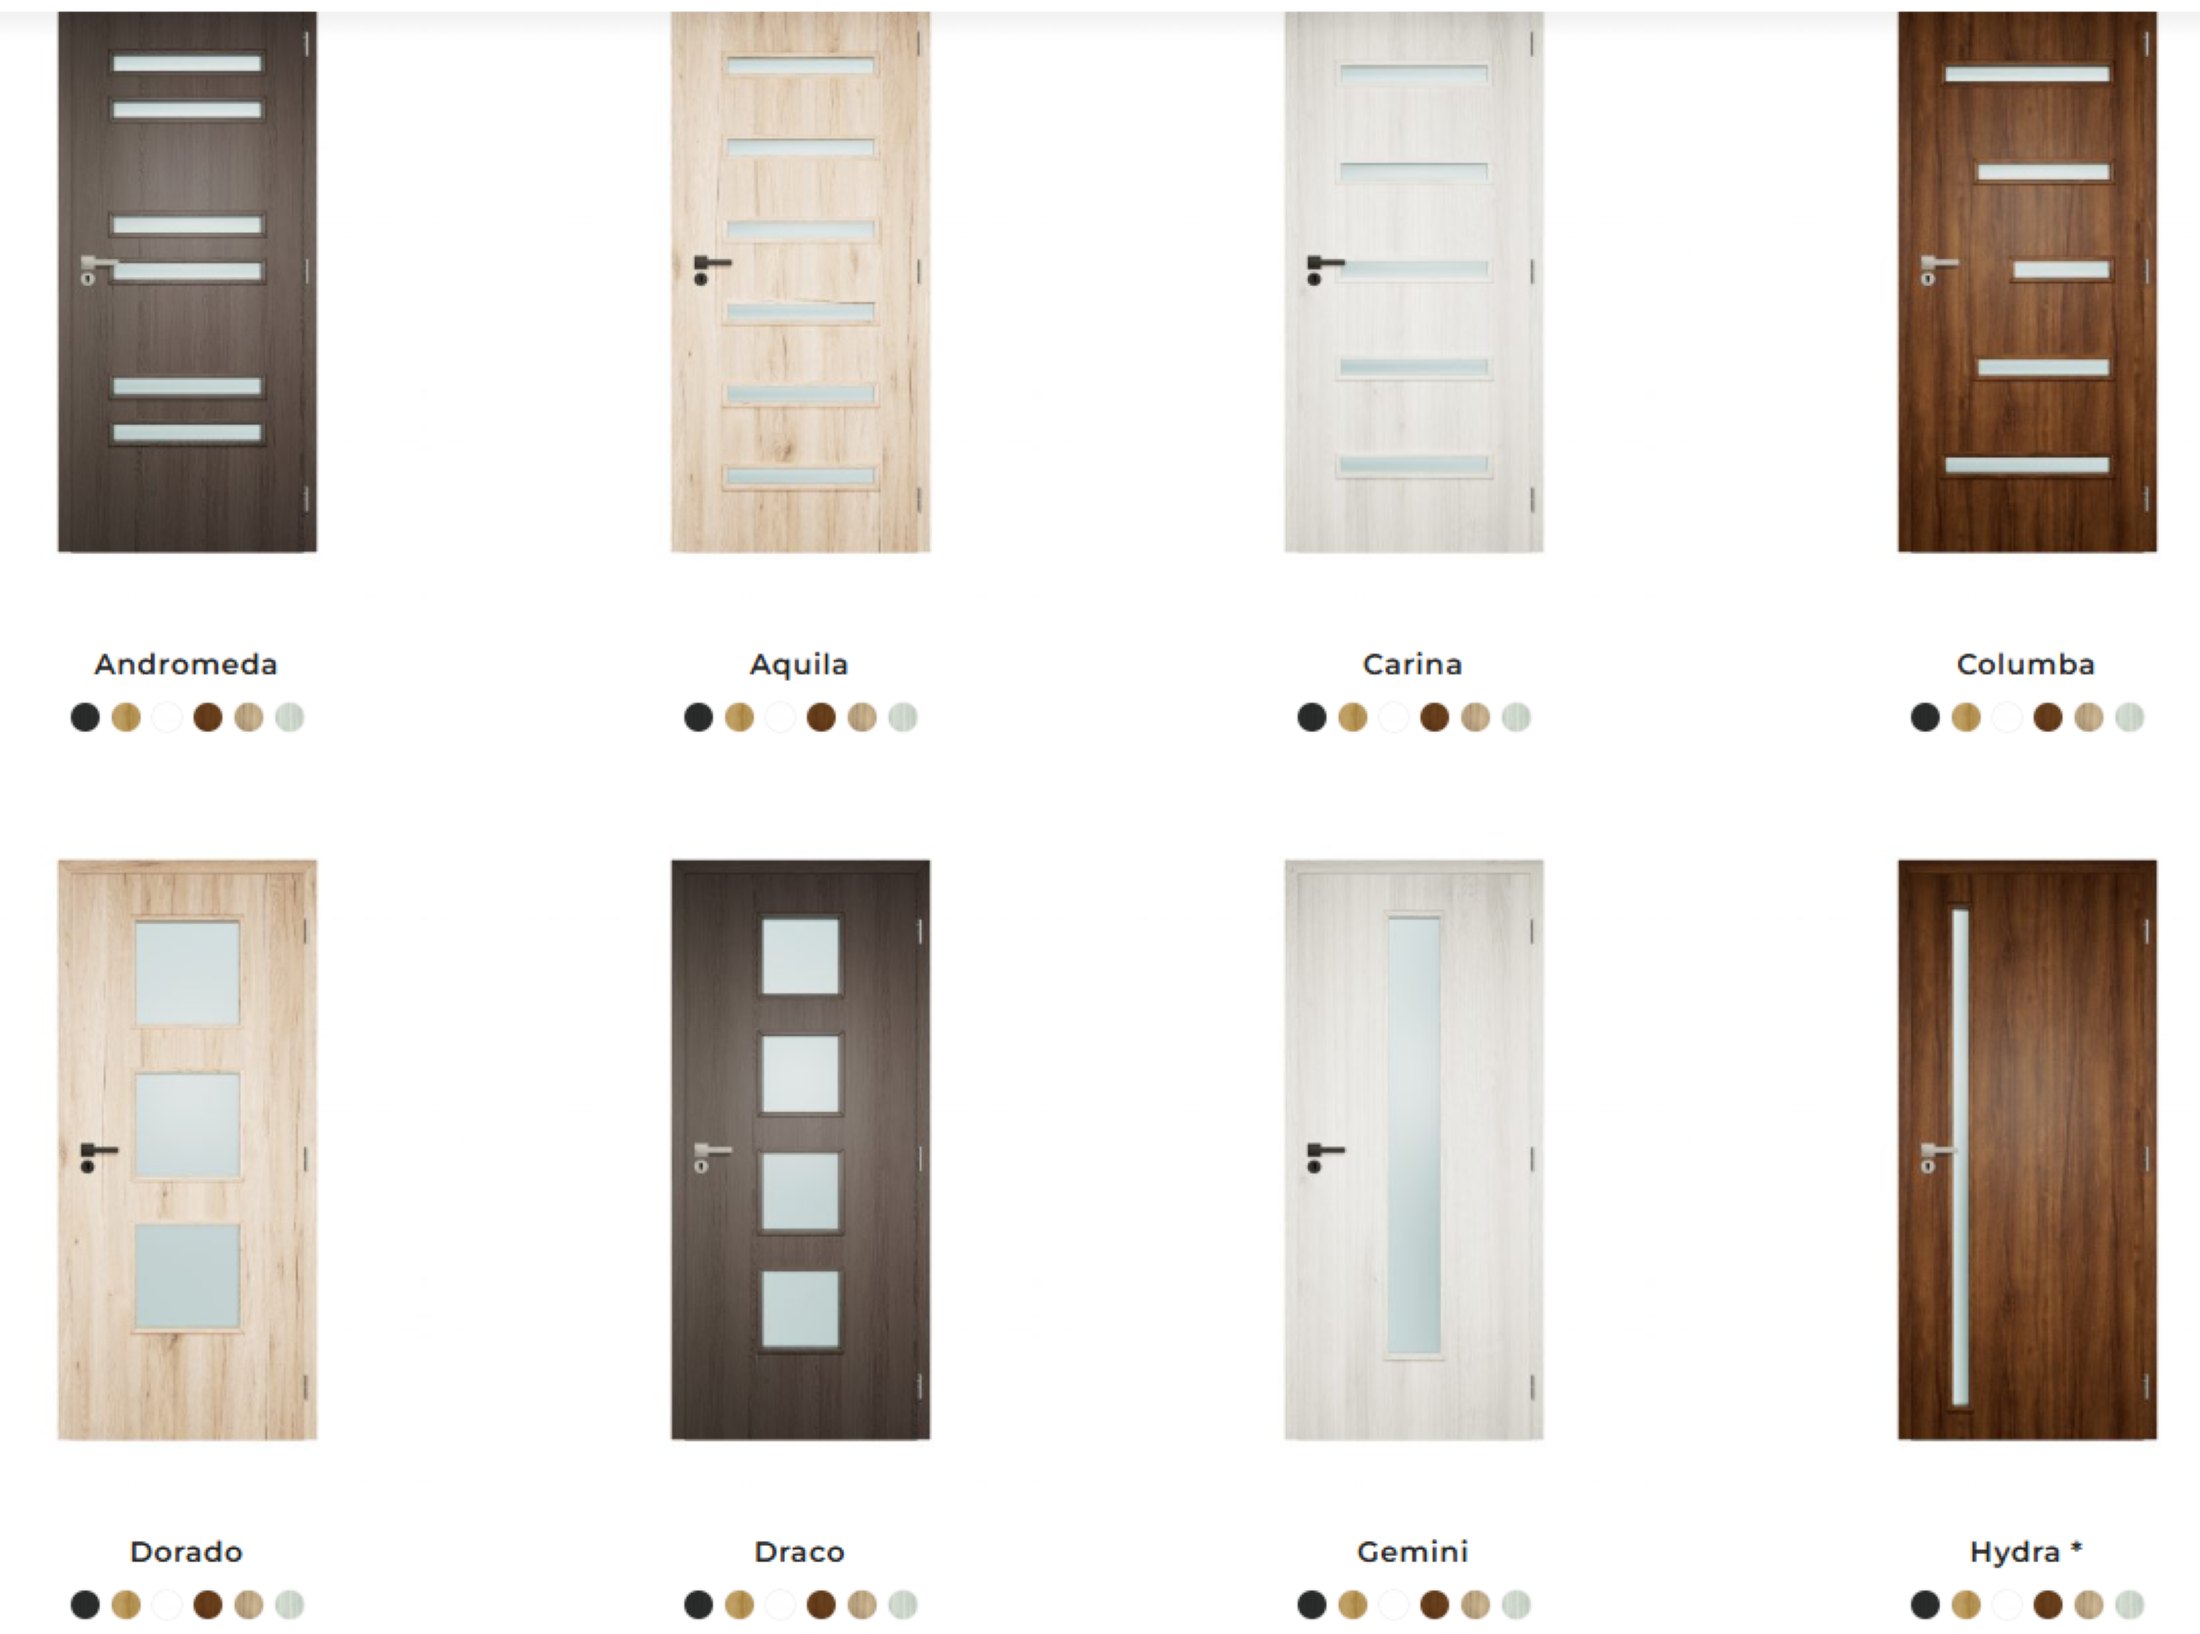The image size is (2200, 1634).
Task: Open the Draco name link
Action: pos(799,1552)
